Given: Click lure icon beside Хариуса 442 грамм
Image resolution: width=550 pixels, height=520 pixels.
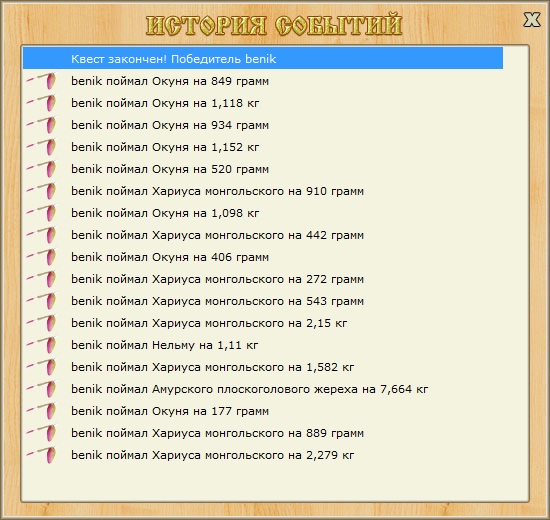Looking at the screenshot, I should pyautogui.click(x=41, y=235).
